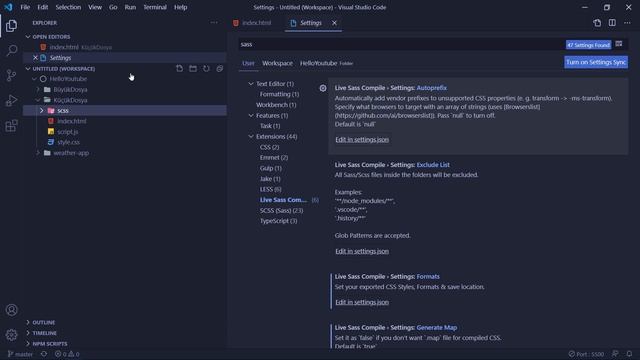The image size is (640, 360).
Task: Click the Port : 5500 Live Server status
Action: (x=587, y=354)
